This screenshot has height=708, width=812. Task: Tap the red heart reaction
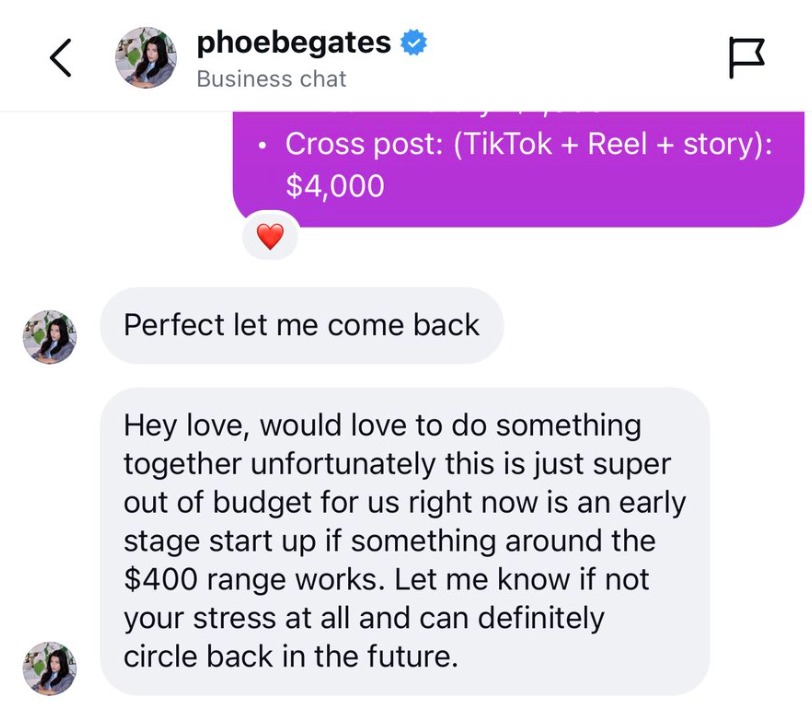tap(270, 237)
